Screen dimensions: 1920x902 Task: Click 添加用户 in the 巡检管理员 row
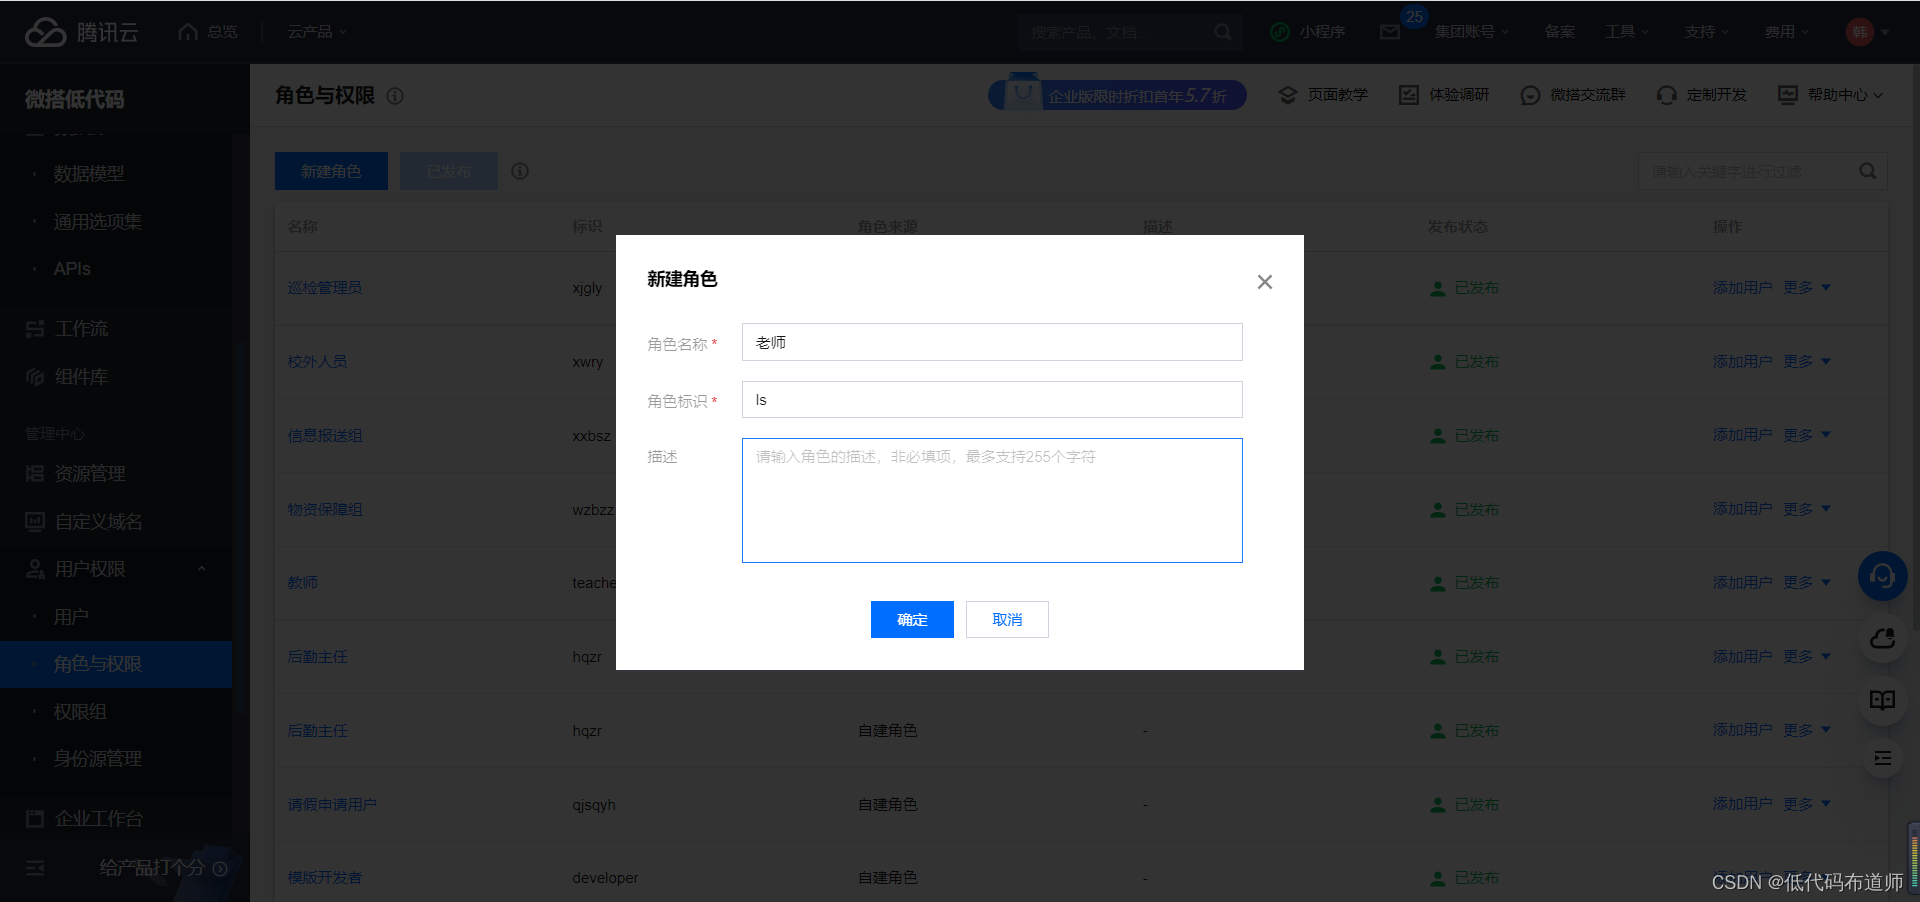[1742, 288]
